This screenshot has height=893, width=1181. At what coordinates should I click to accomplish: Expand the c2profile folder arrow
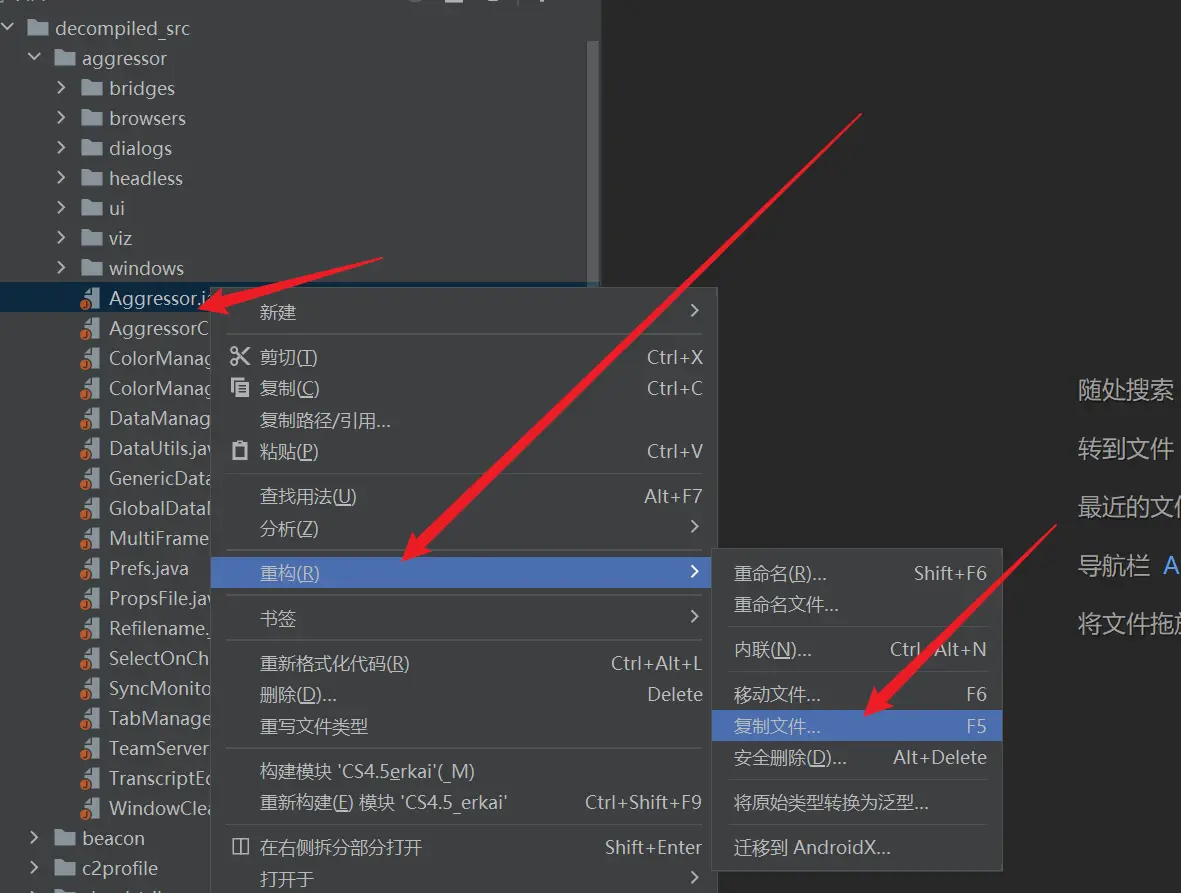point(34,868)
